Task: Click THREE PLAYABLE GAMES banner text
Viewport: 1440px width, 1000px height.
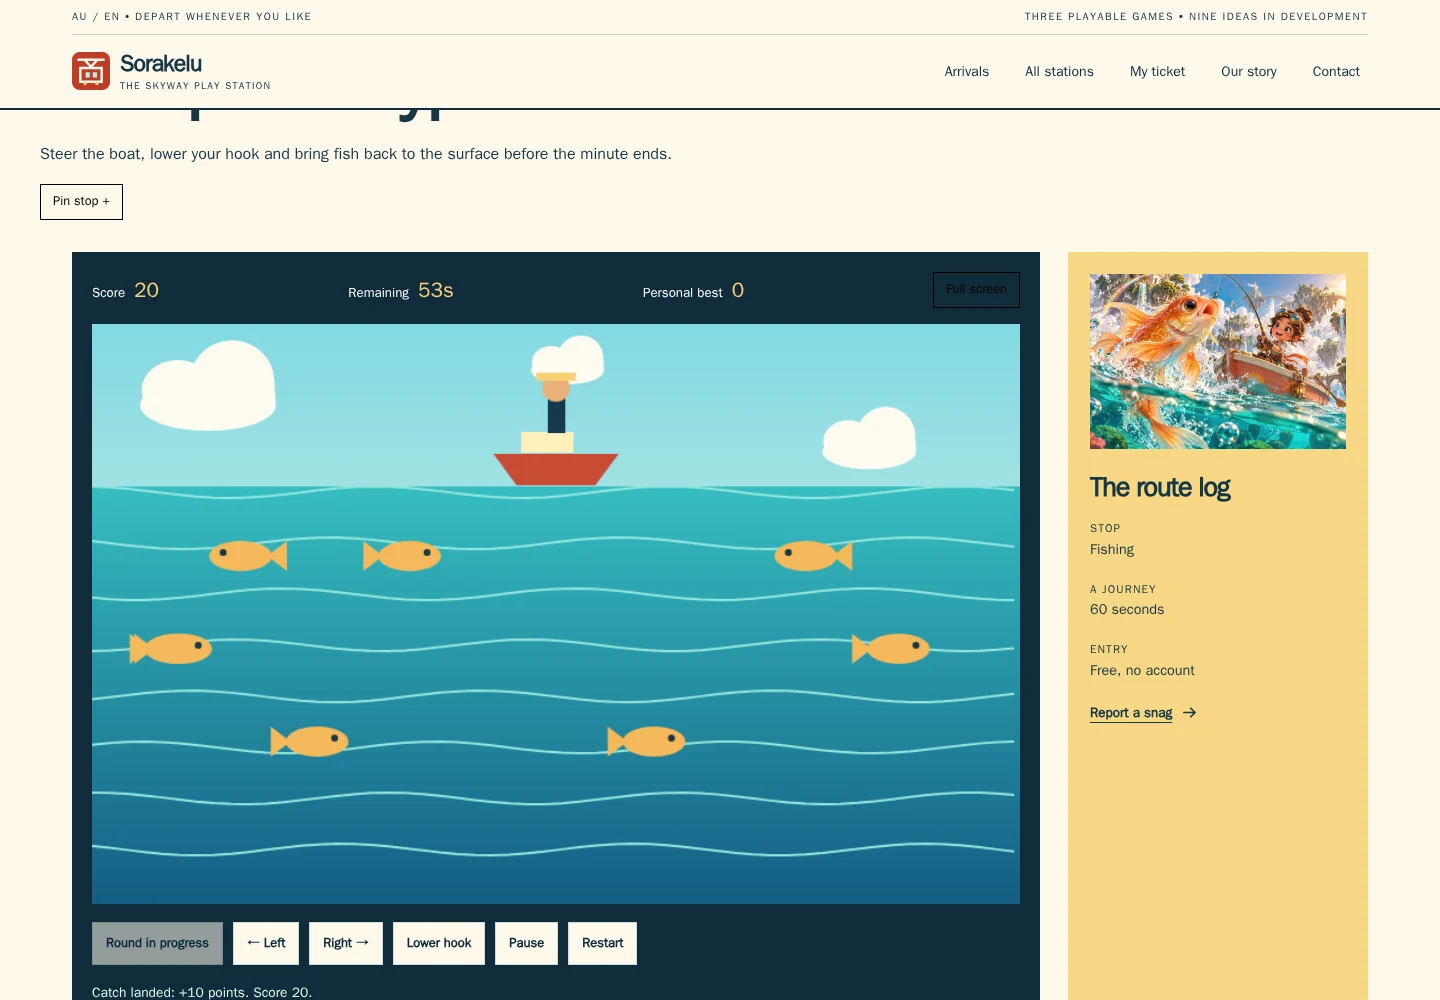Action: click(1099, 17)
